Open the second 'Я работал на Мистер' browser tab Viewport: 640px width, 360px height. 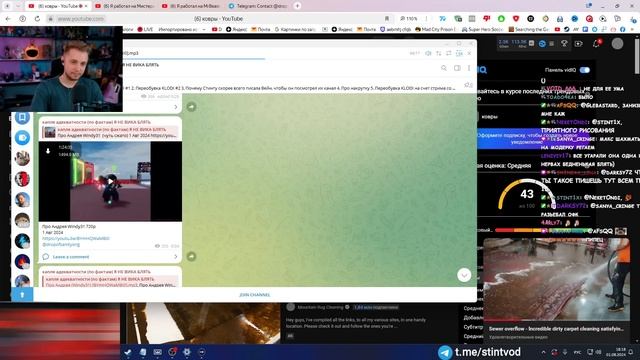[x=125, y=6]
